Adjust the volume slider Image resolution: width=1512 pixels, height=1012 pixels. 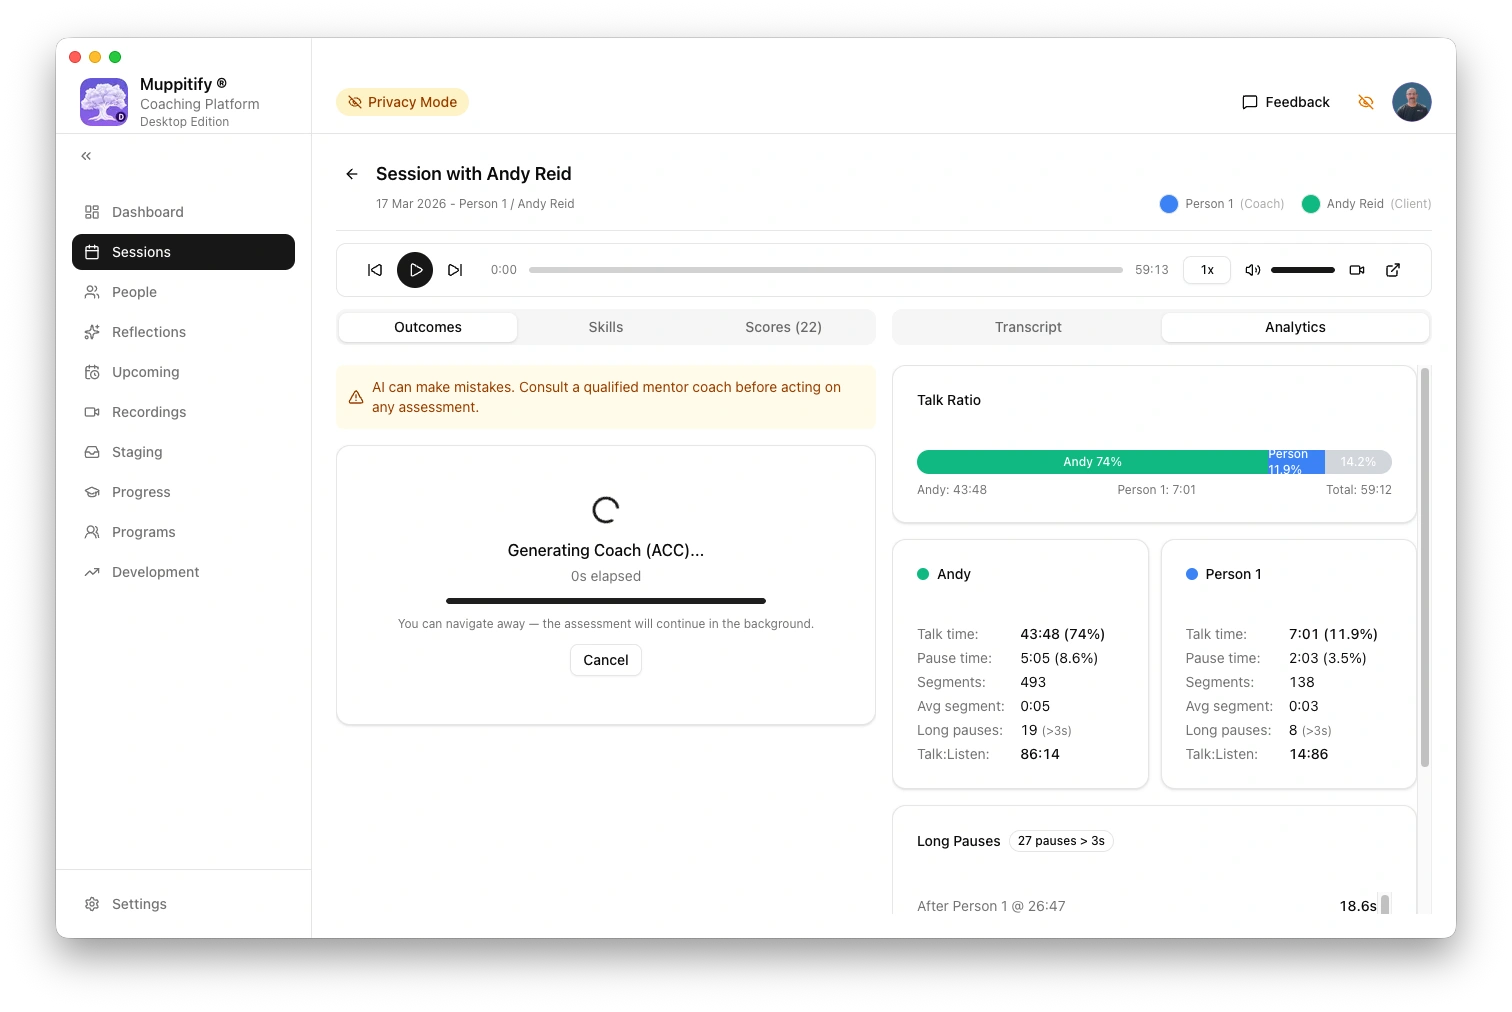click(x=1302, y=270)
